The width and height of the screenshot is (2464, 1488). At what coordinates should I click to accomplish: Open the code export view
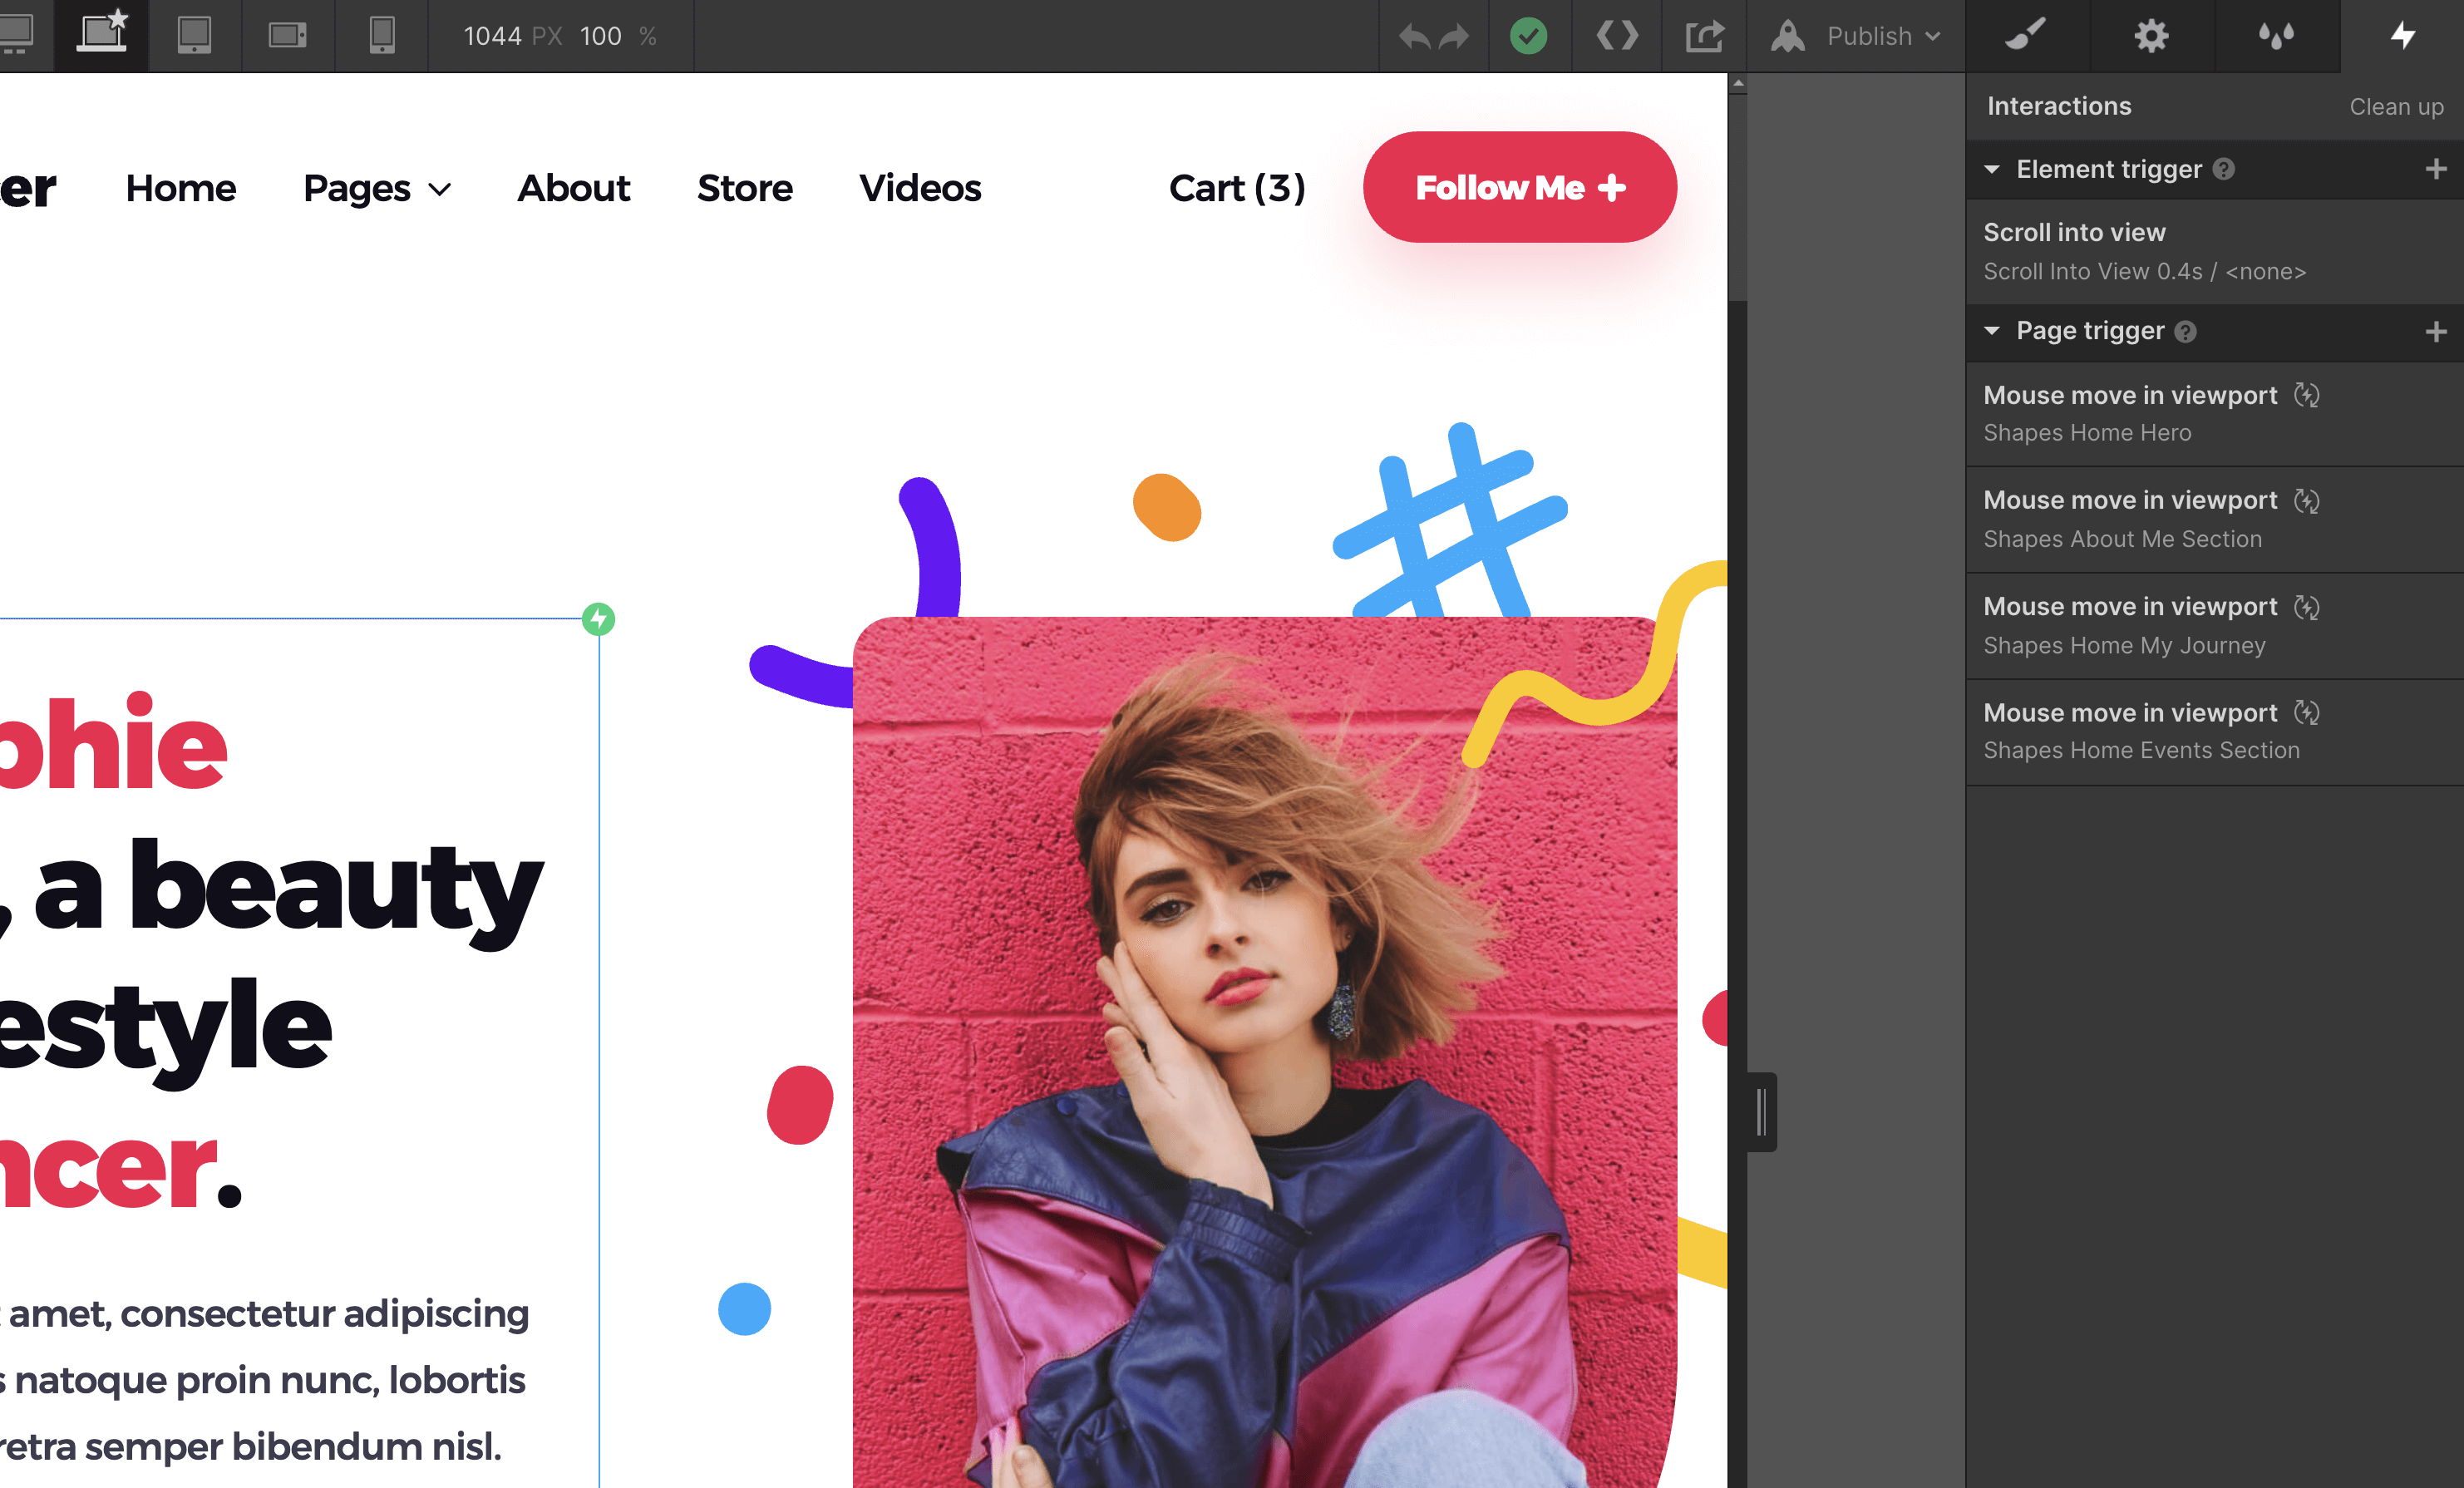(x=1616, y=36)
